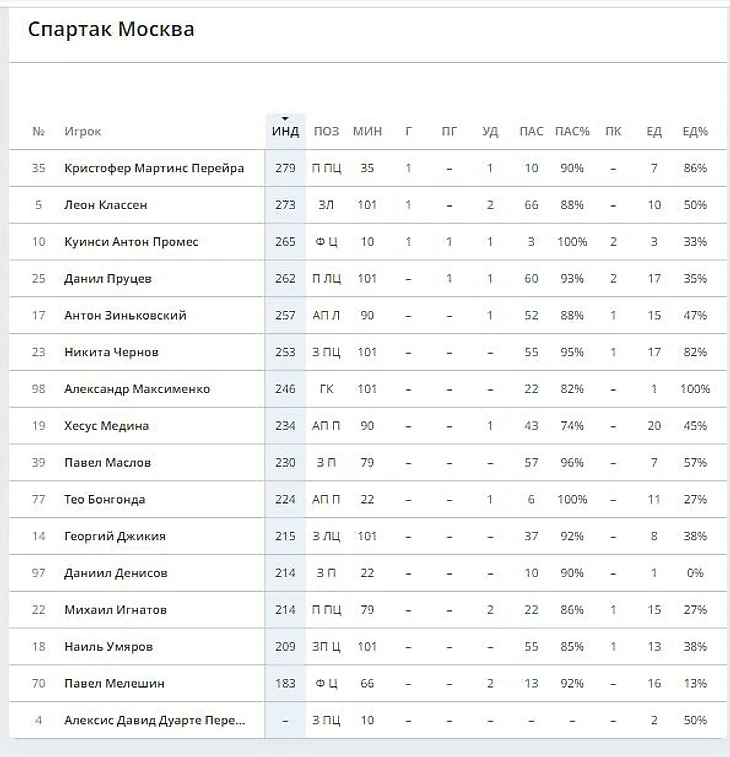
Task: Click on Антон Зиньковский name
Action: [125, 315]
